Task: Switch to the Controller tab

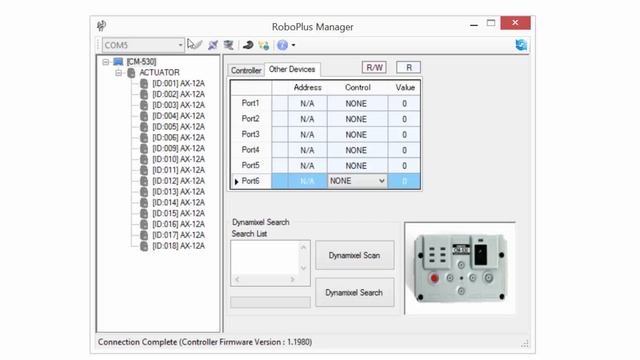Action: click(x=246, y=70)
